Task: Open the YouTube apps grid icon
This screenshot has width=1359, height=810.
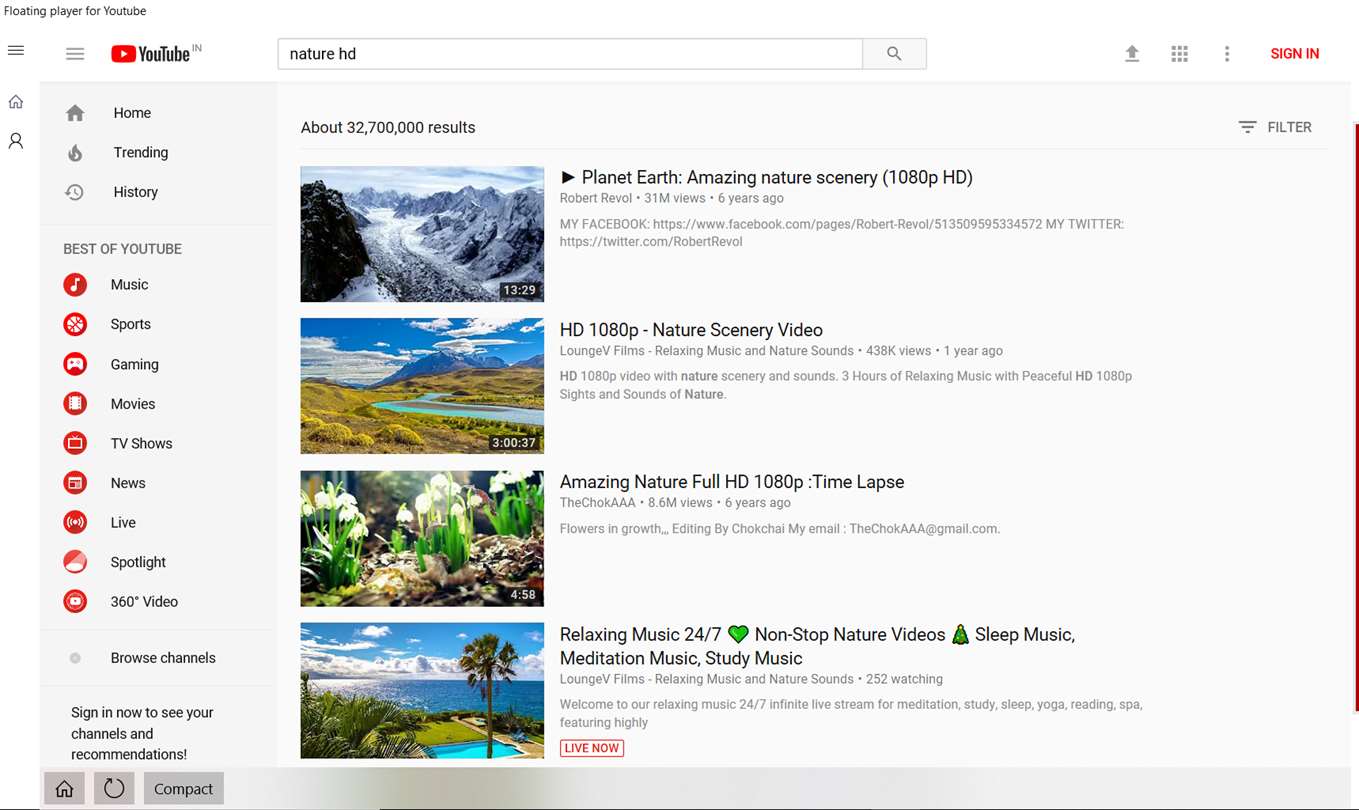Action: coord(1180,54)
